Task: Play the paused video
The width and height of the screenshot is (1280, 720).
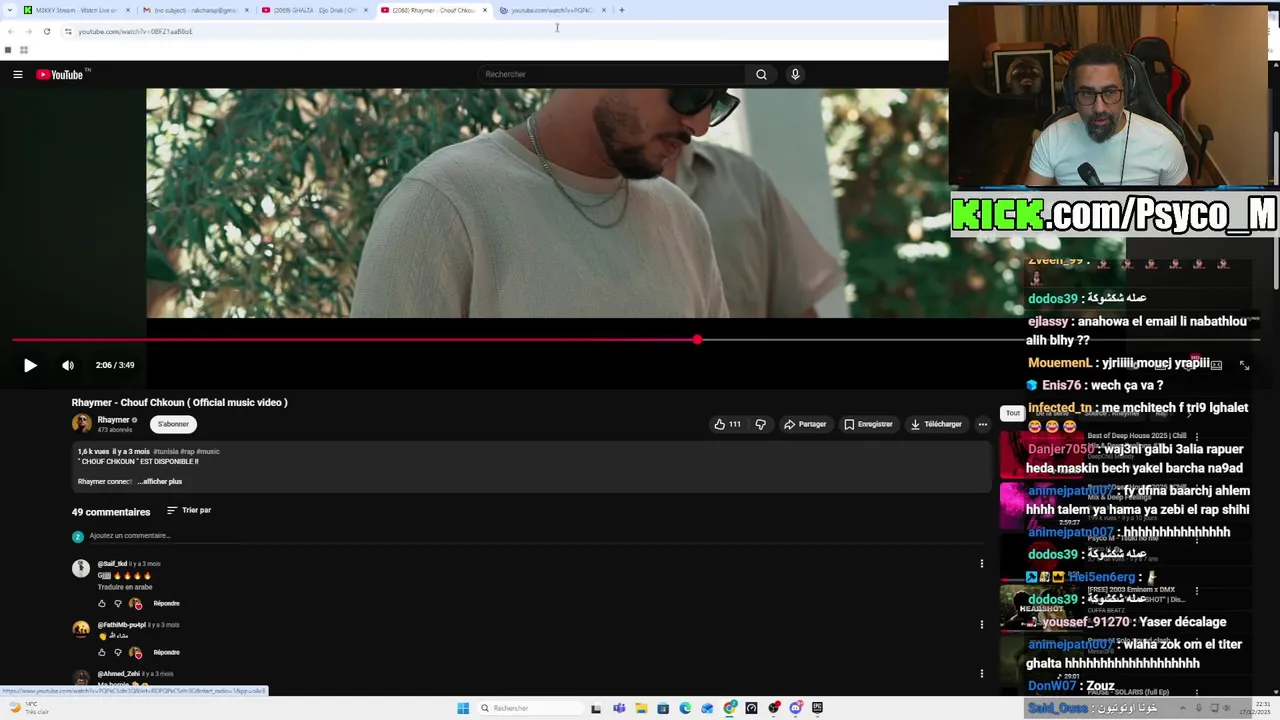Action: pyautogui.click(x=30, y=365)
